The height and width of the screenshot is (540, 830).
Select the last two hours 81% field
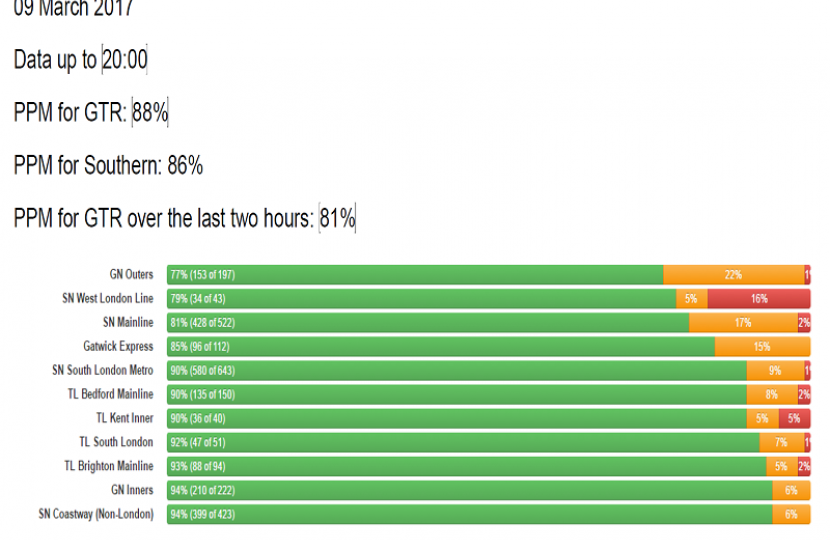click(337, 218)
